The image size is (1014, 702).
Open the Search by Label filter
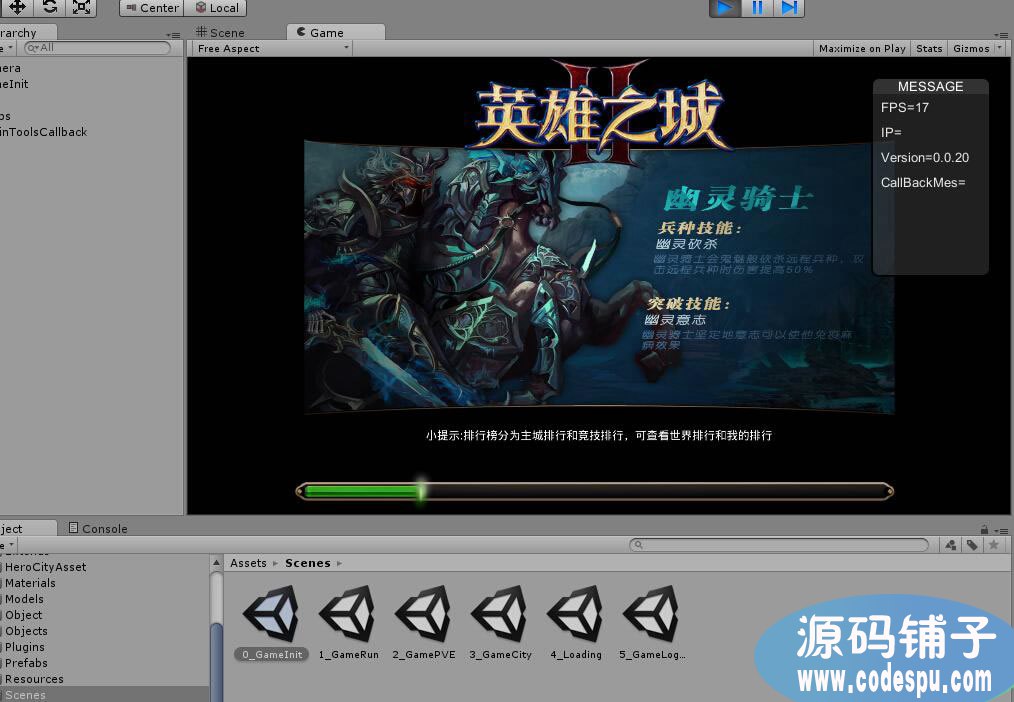tap(972, 545)
